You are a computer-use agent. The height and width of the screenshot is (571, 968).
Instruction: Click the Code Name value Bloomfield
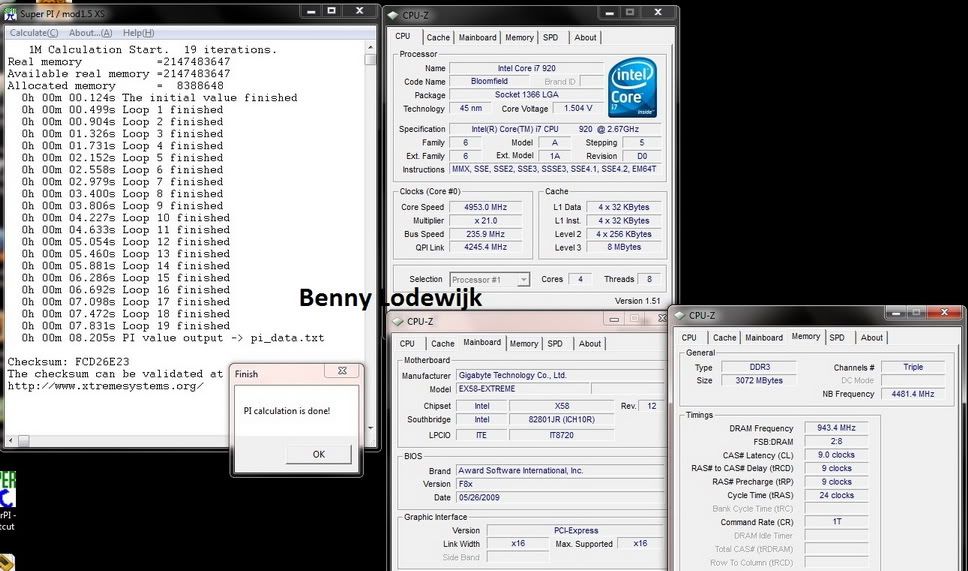489,81
